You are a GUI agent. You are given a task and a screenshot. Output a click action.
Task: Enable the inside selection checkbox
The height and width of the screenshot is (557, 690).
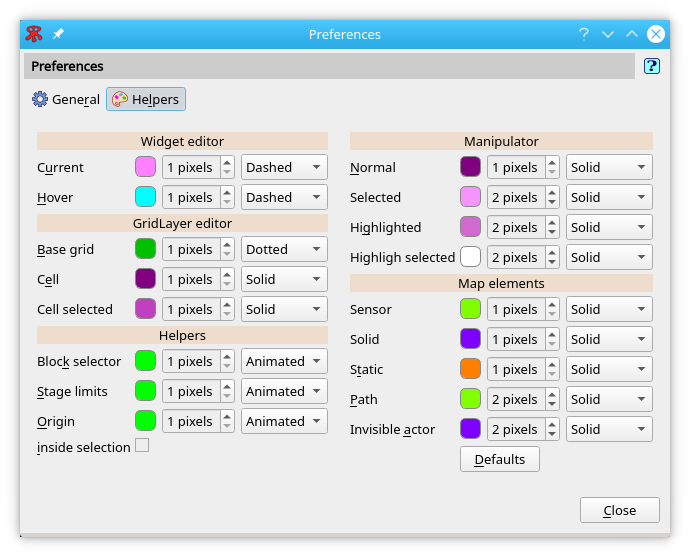point(142,446)
